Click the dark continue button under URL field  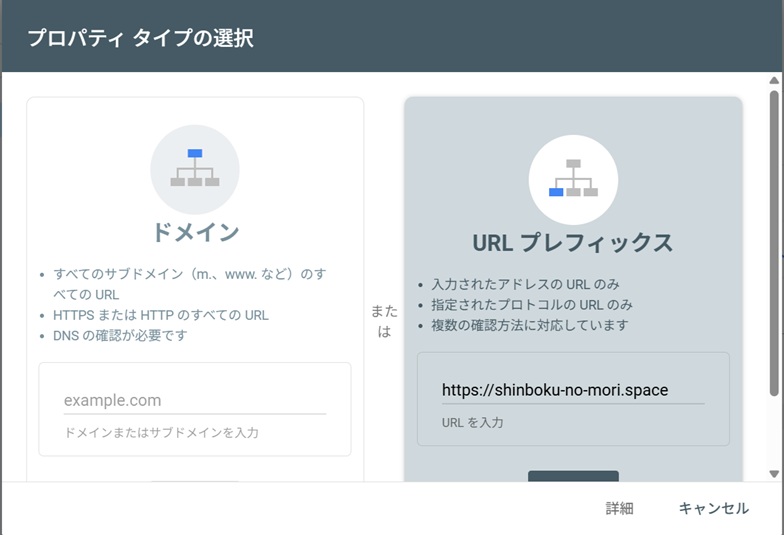[573, 477]
